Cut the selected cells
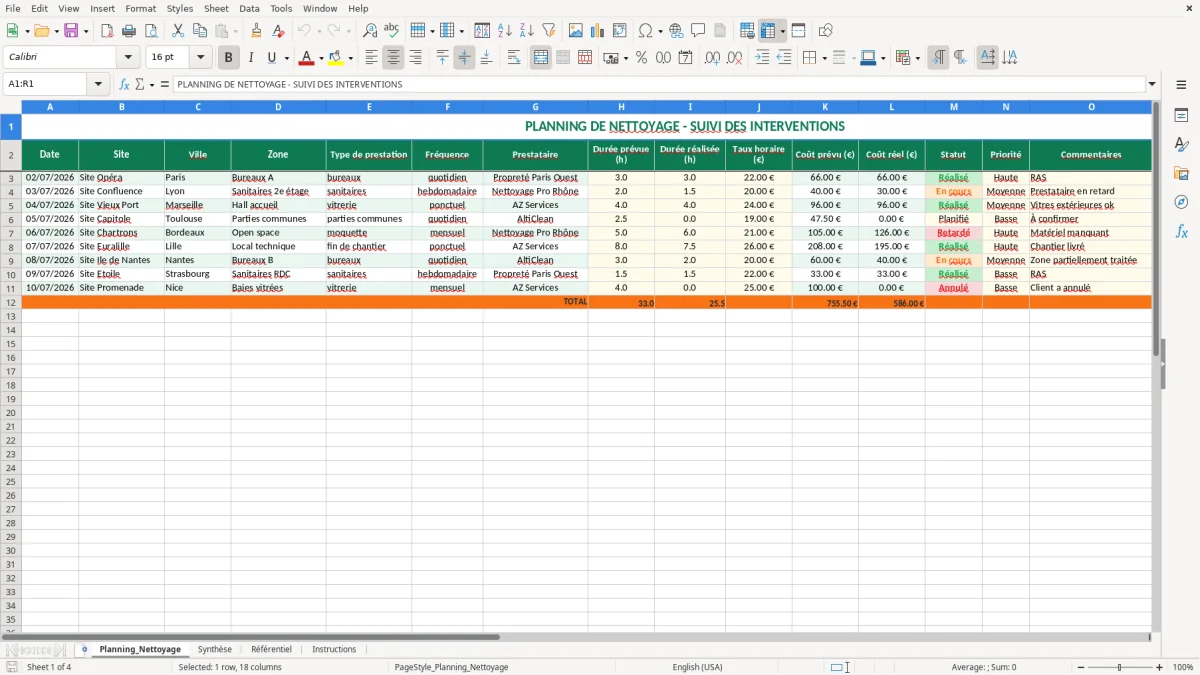The height and width of the screenshot is (675, 1200). [x=177, y=31]
